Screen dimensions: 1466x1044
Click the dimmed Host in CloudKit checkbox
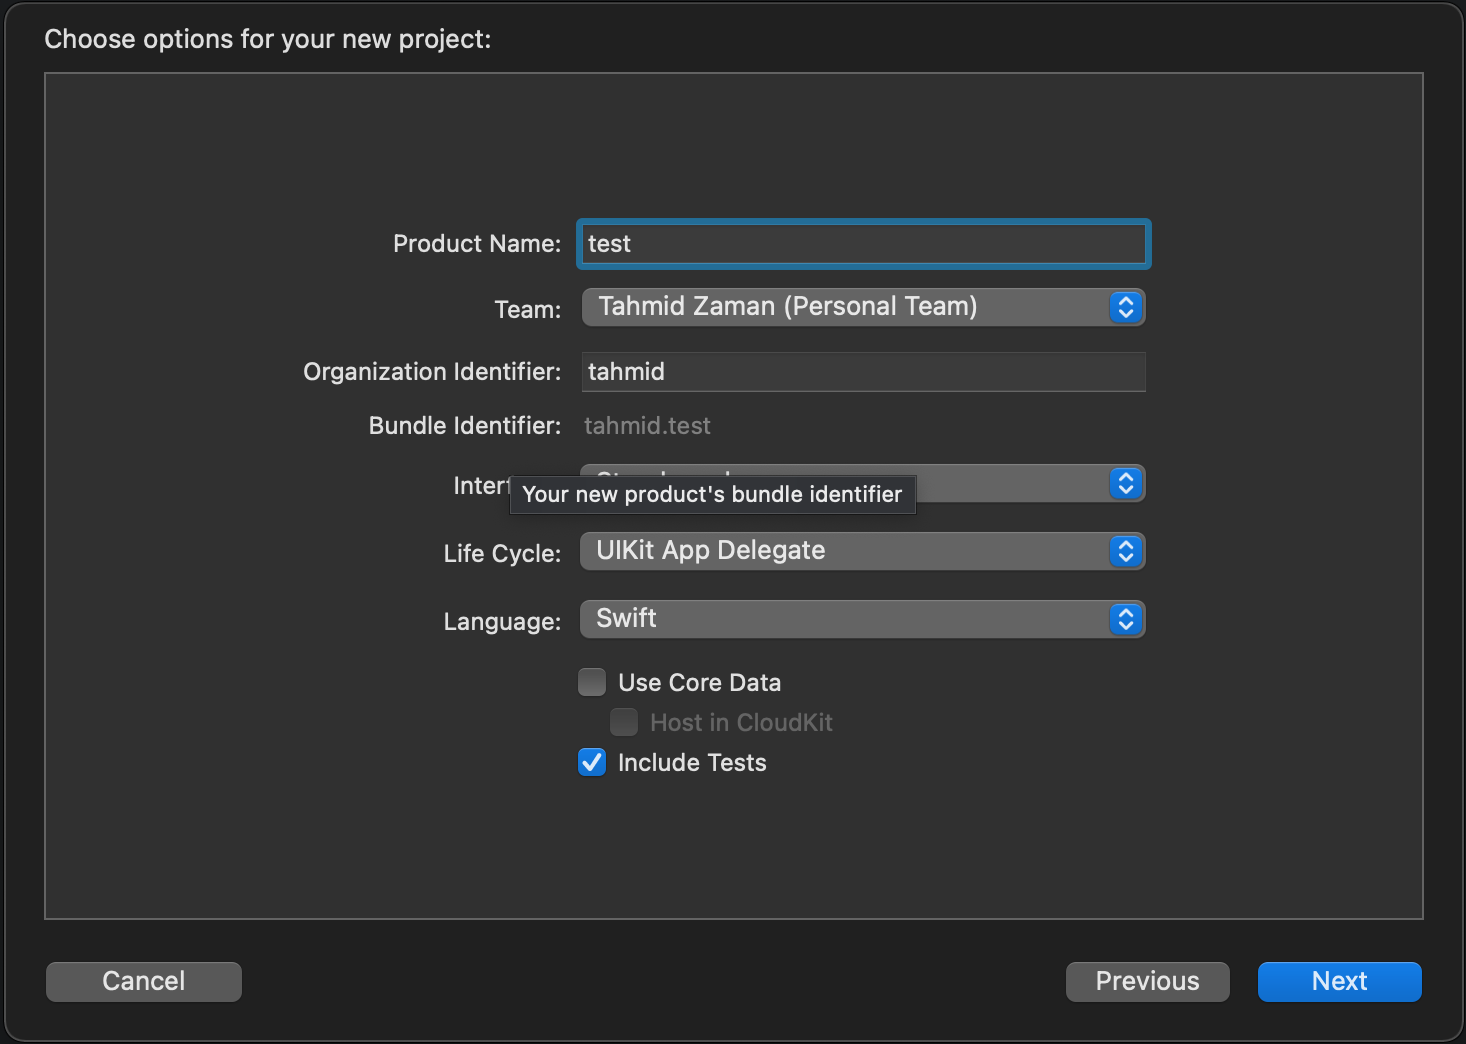click(x=624, y=722)
